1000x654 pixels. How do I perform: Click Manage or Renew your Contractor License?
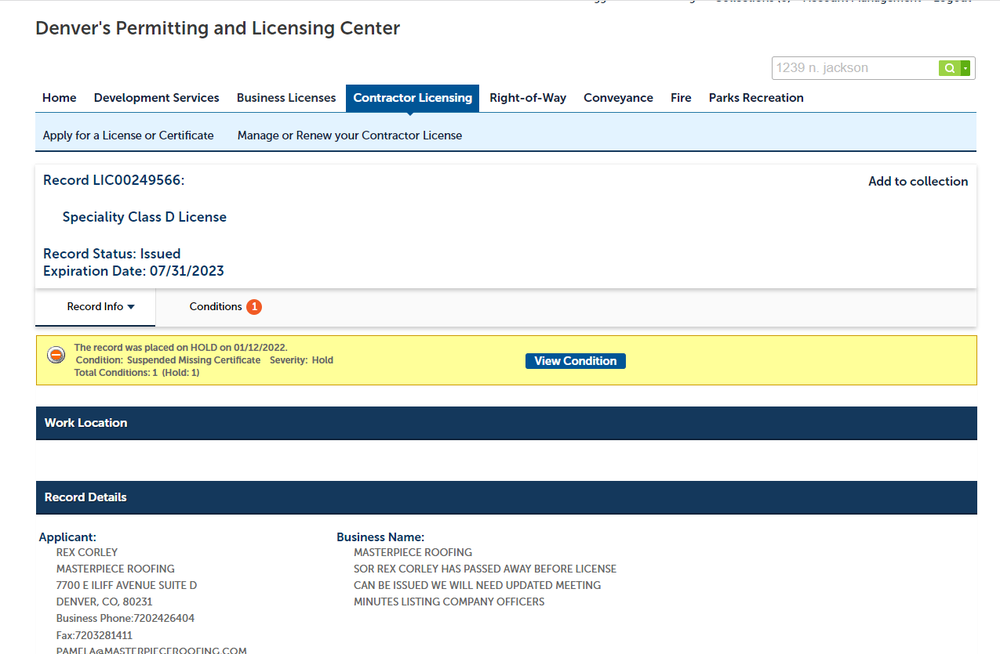point(349,135)
